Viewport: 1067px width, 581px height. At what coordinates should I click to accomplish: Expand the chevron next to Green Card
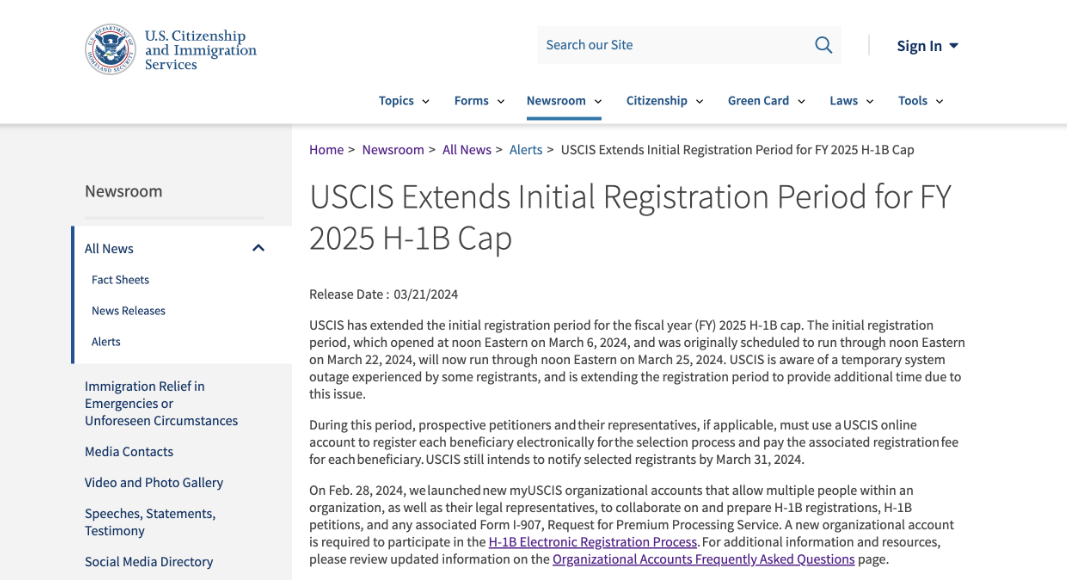[802, 101]
